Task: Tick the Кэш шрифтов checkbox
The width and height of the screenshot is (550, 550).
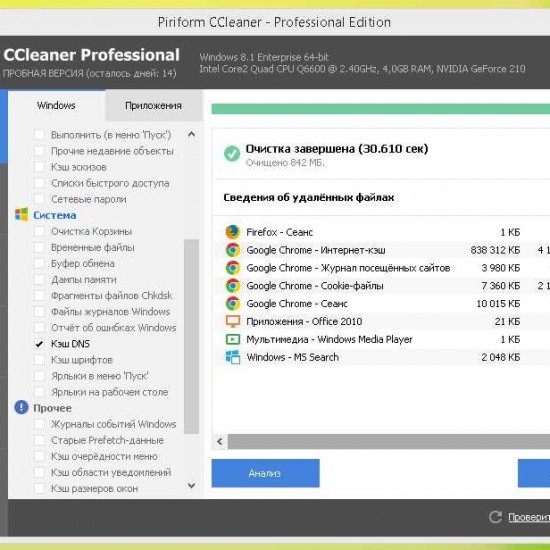Action: click(x=39, y=360)
